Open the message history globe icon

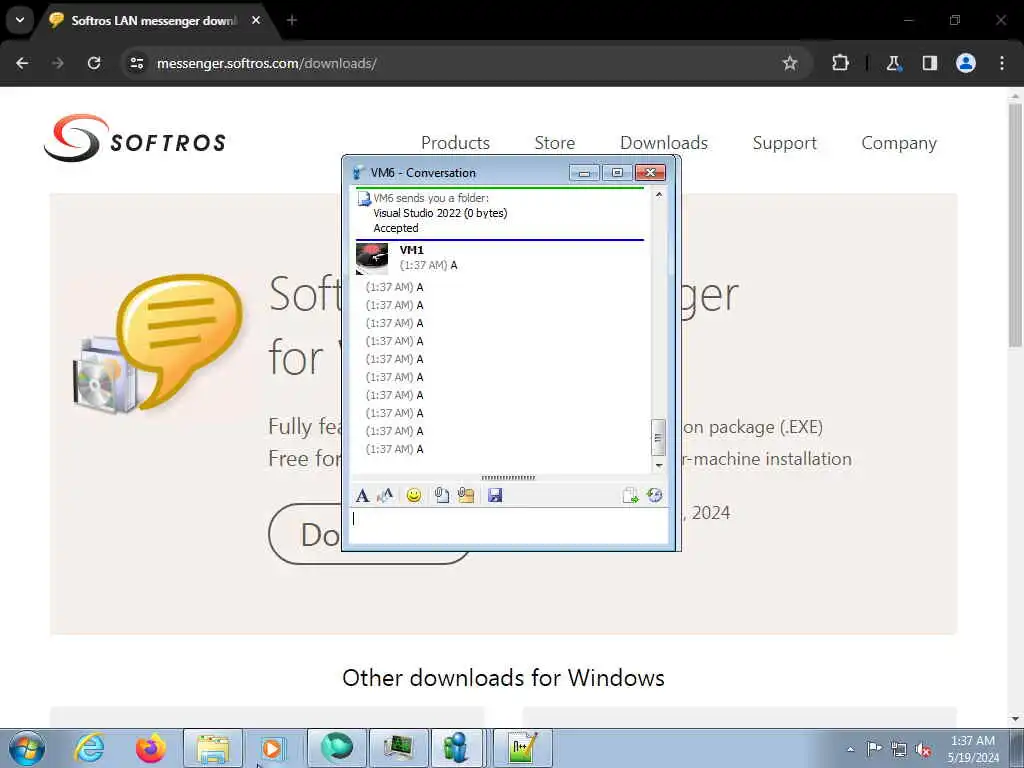point(654,496)
